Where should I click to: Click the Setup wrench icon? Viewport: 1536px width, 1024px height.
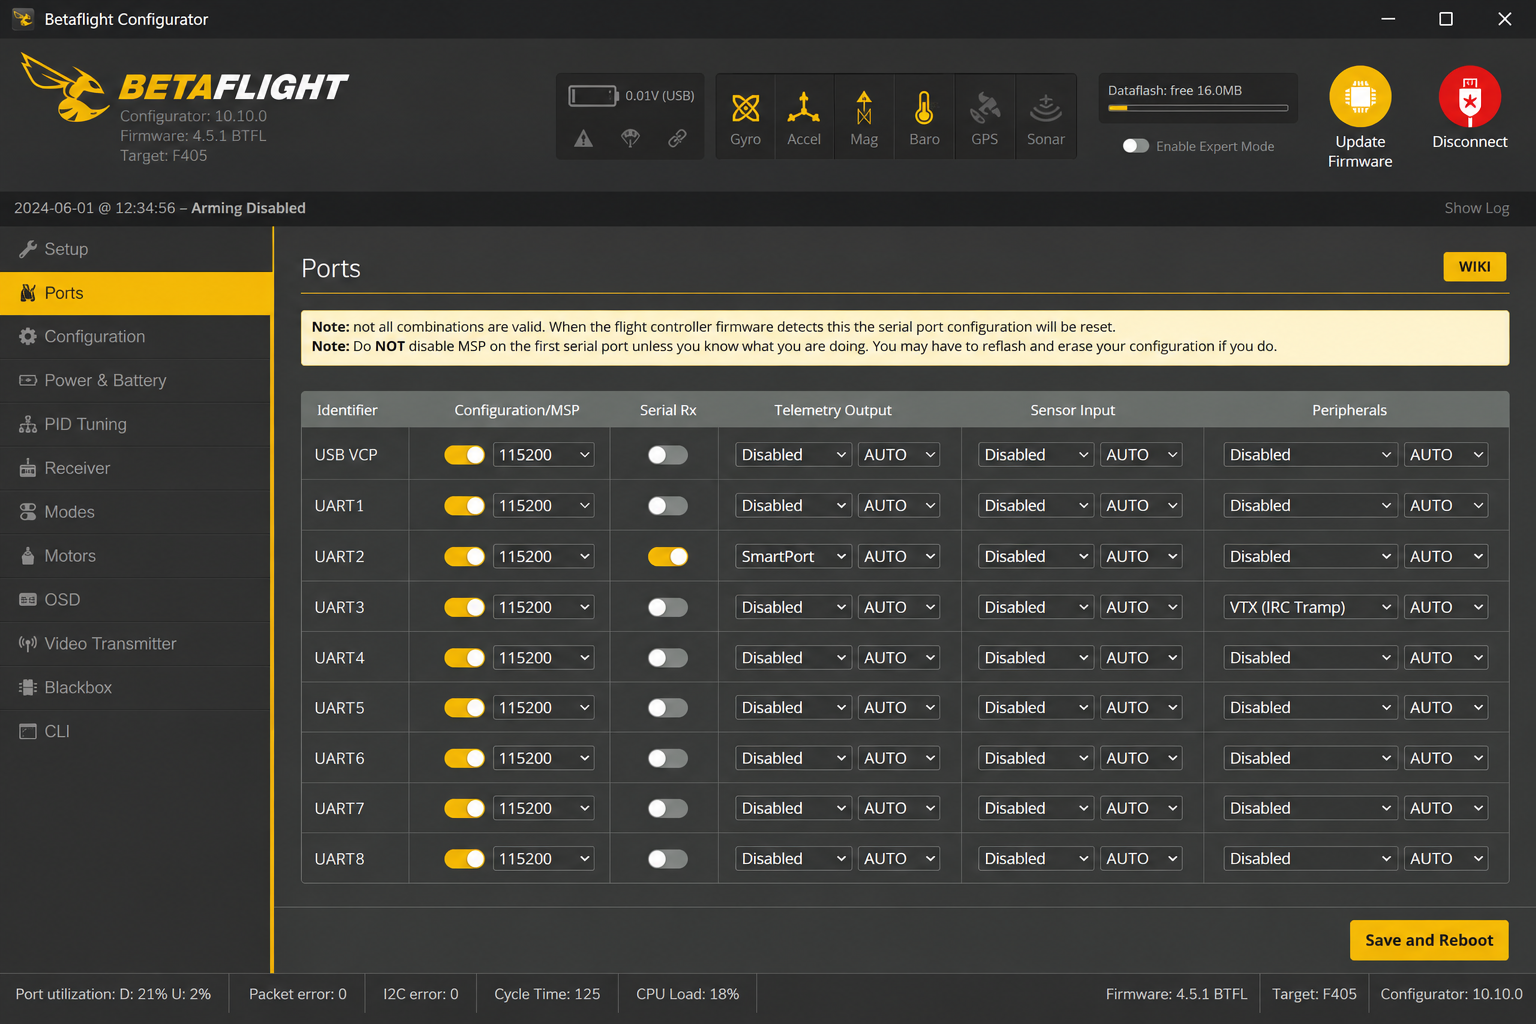coord(28,249)
